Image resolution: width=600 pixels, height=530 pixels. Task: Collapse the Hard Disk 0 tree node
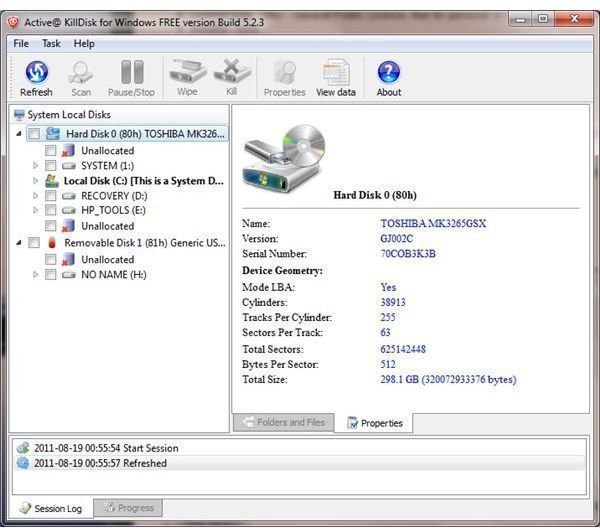click(x=19, y=134)
